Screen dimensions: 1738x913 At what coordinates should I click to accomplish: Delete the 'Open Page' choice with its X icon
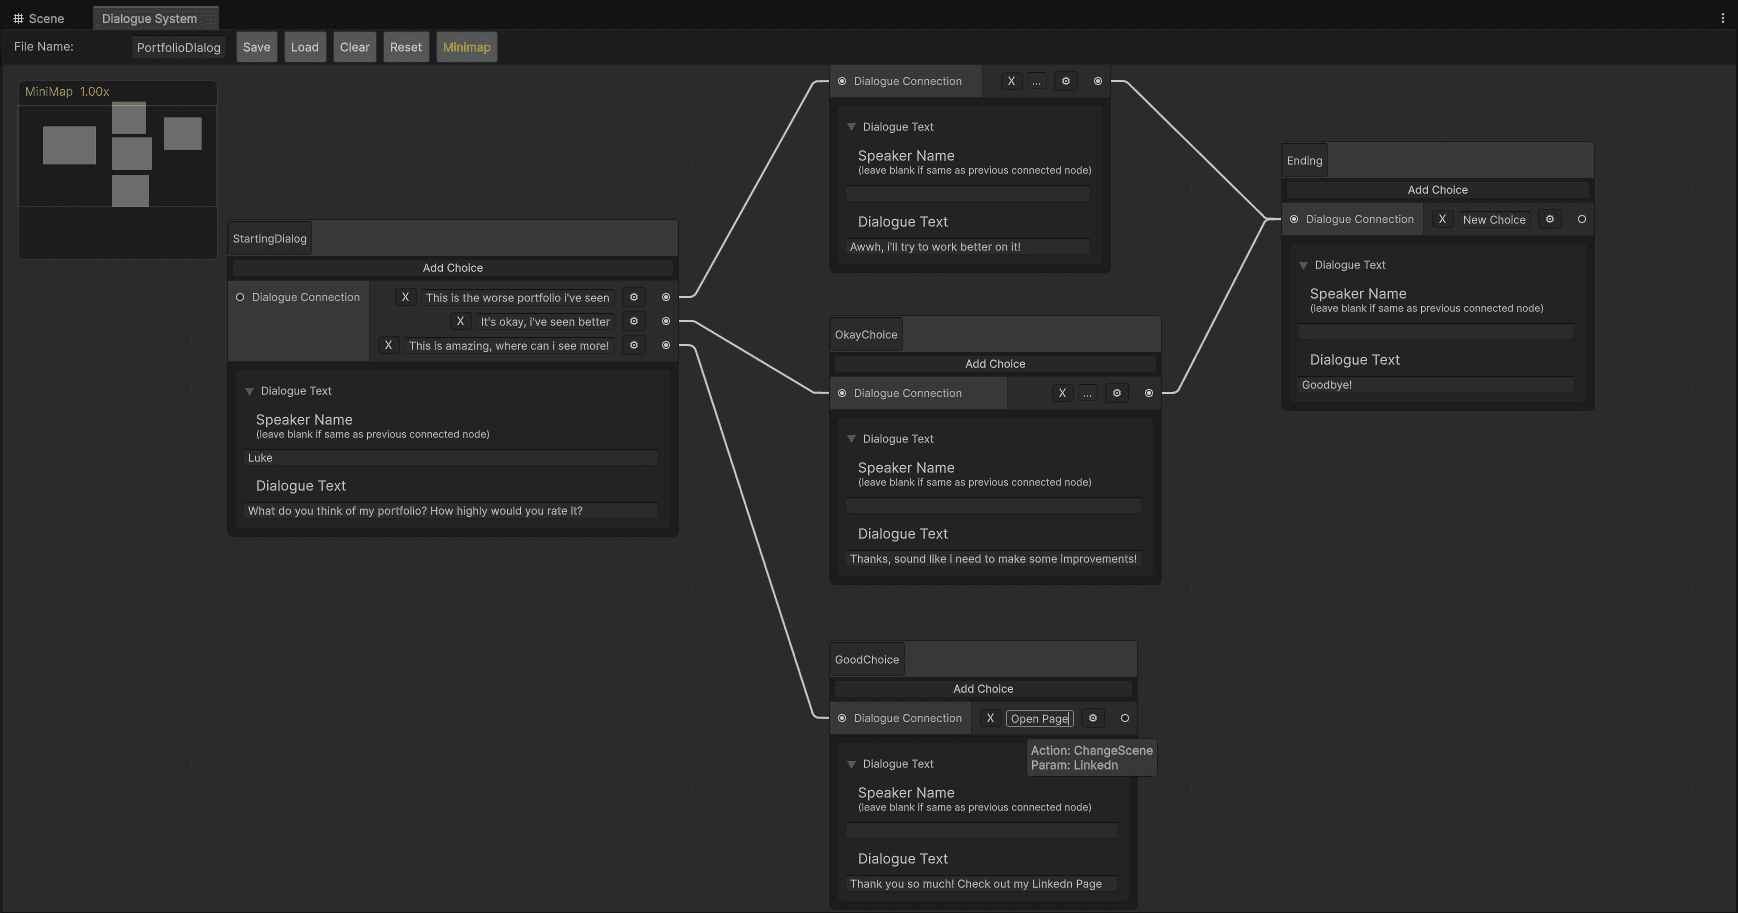(x=990, y=718)
